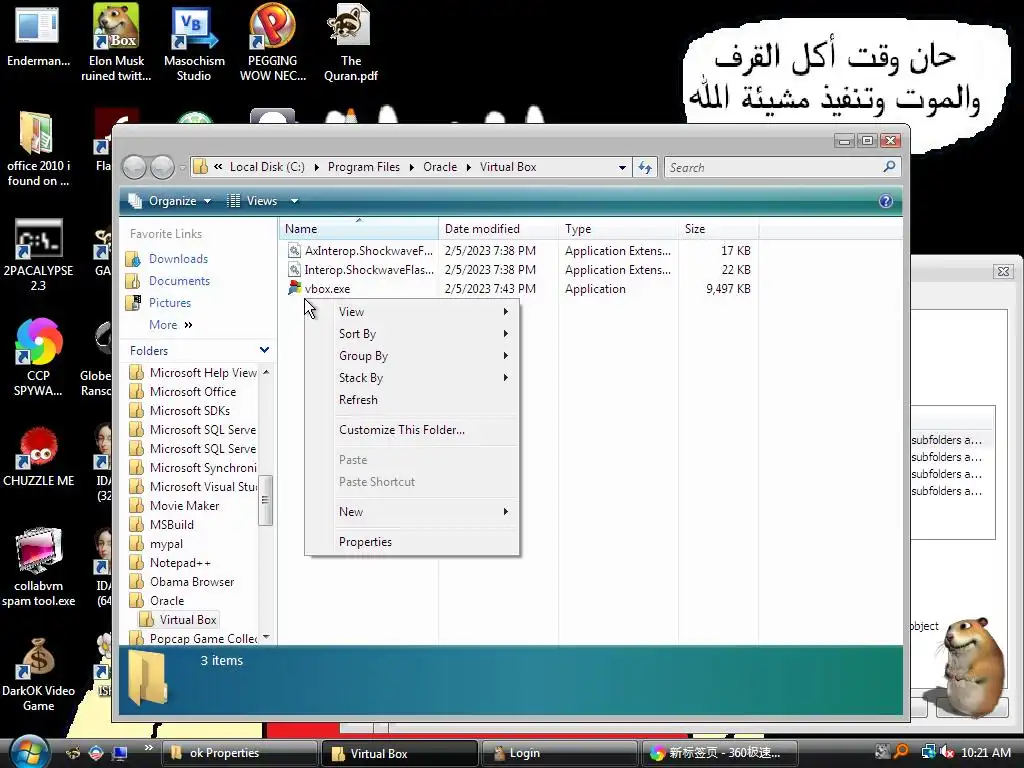Go to Oracle breadcrumb segment
Image resolution: width=1024 pixels, height=768 pixels.
point(440,167)
